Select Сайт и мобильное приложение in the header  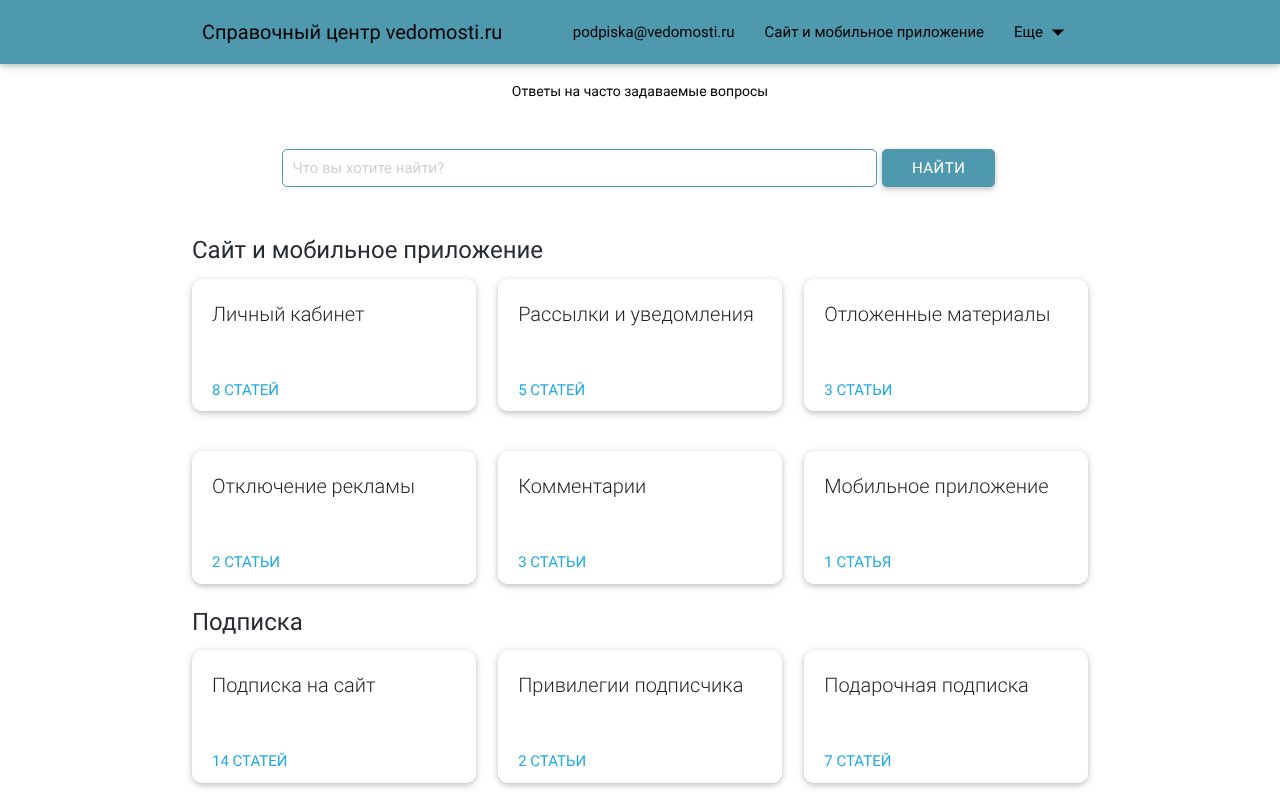(x=874, y=32)
